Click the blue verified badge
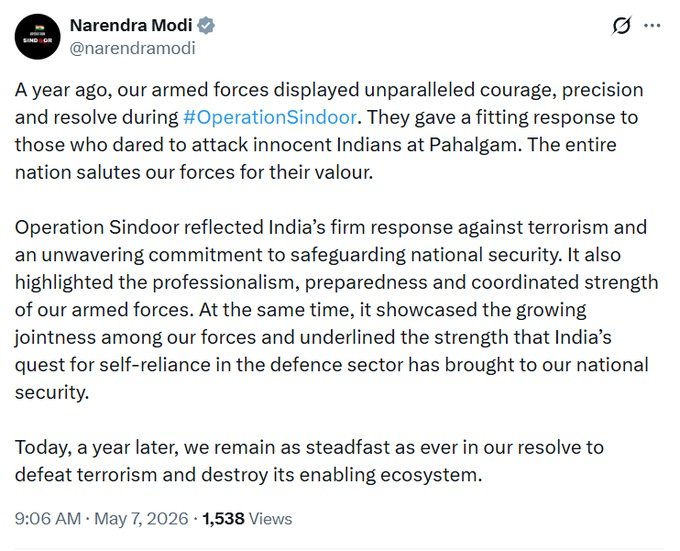The width and height of the screenshot is (680, 551). 206,26
